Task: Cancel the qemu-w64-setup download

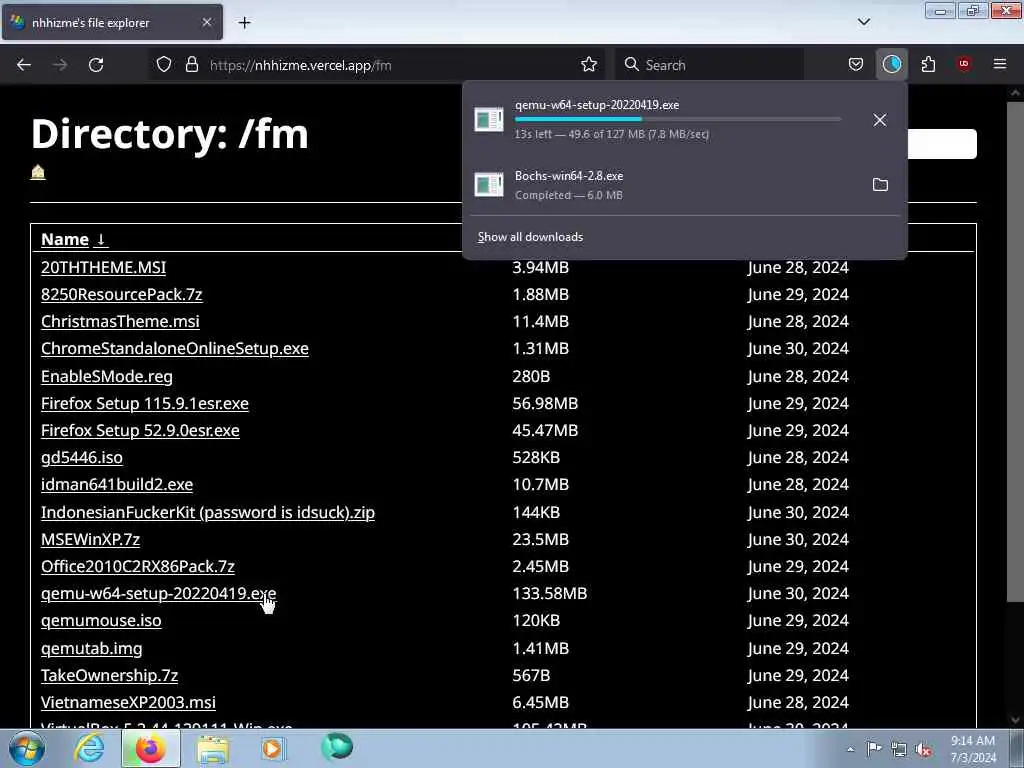Action: tap(880, 120)
